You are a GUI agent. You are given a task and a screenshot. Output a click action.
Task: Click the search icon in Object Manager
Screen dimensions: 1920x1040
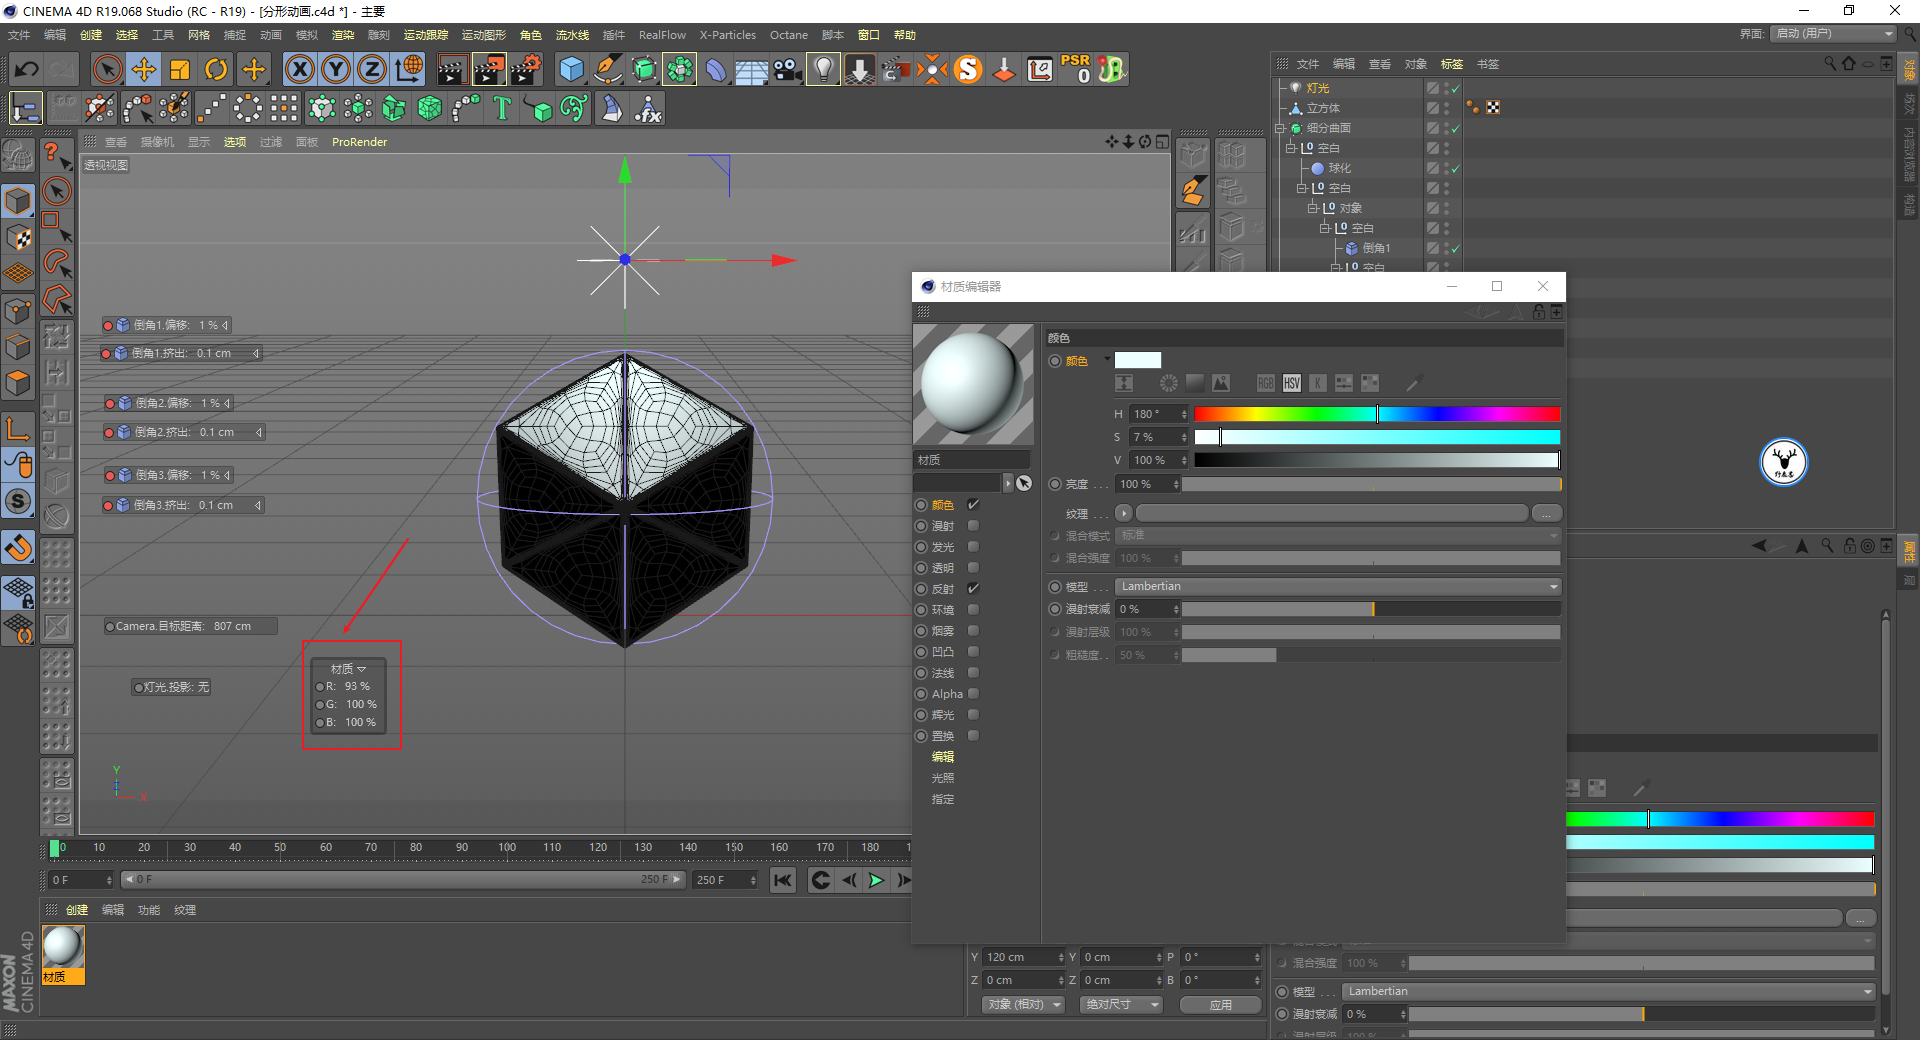[x=1830, y=64]
